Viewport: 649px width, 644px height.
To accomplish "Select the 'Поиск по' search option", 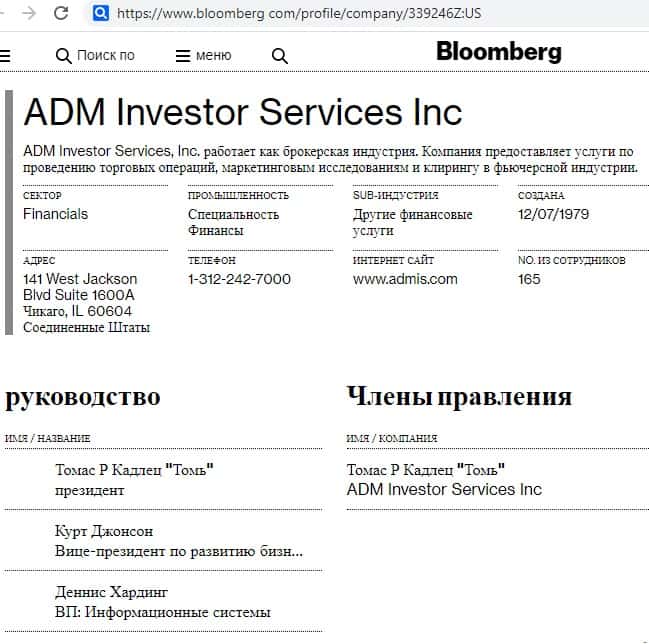I will (x=105, y=56).
